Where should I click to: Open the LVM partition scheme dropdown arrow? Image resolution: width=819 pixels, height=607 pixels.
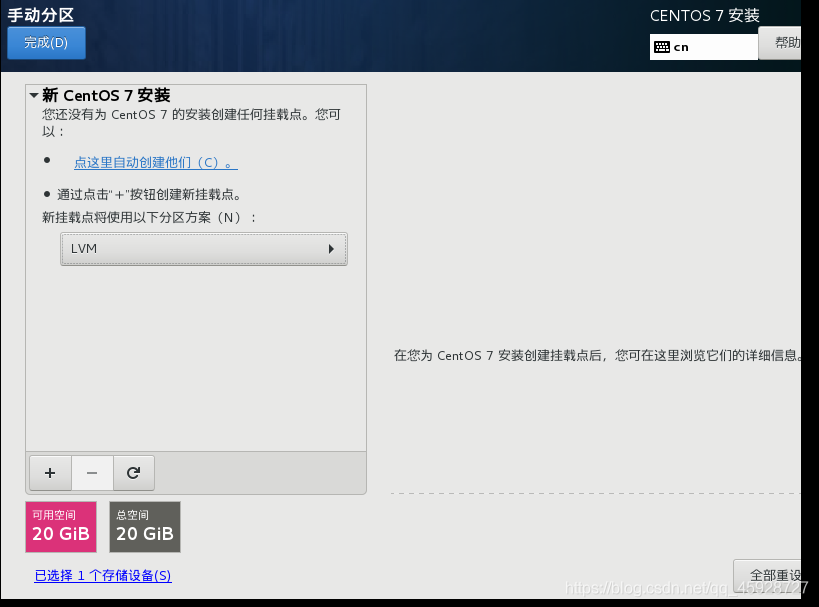click(x=331, y=249)
